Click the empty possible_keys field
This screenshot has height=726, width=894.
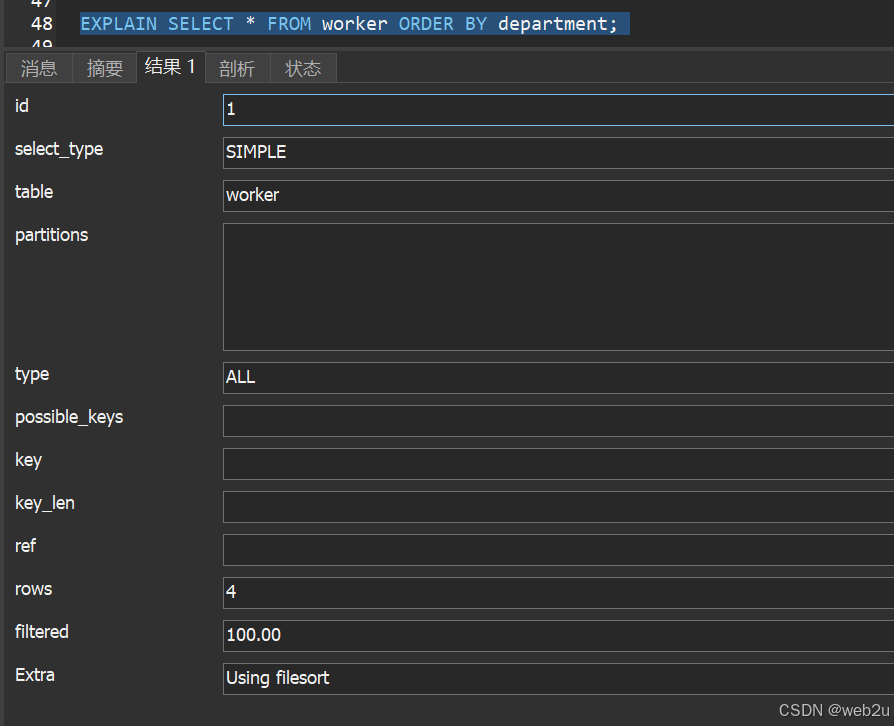pyautogui.click(x=558, y=421)
